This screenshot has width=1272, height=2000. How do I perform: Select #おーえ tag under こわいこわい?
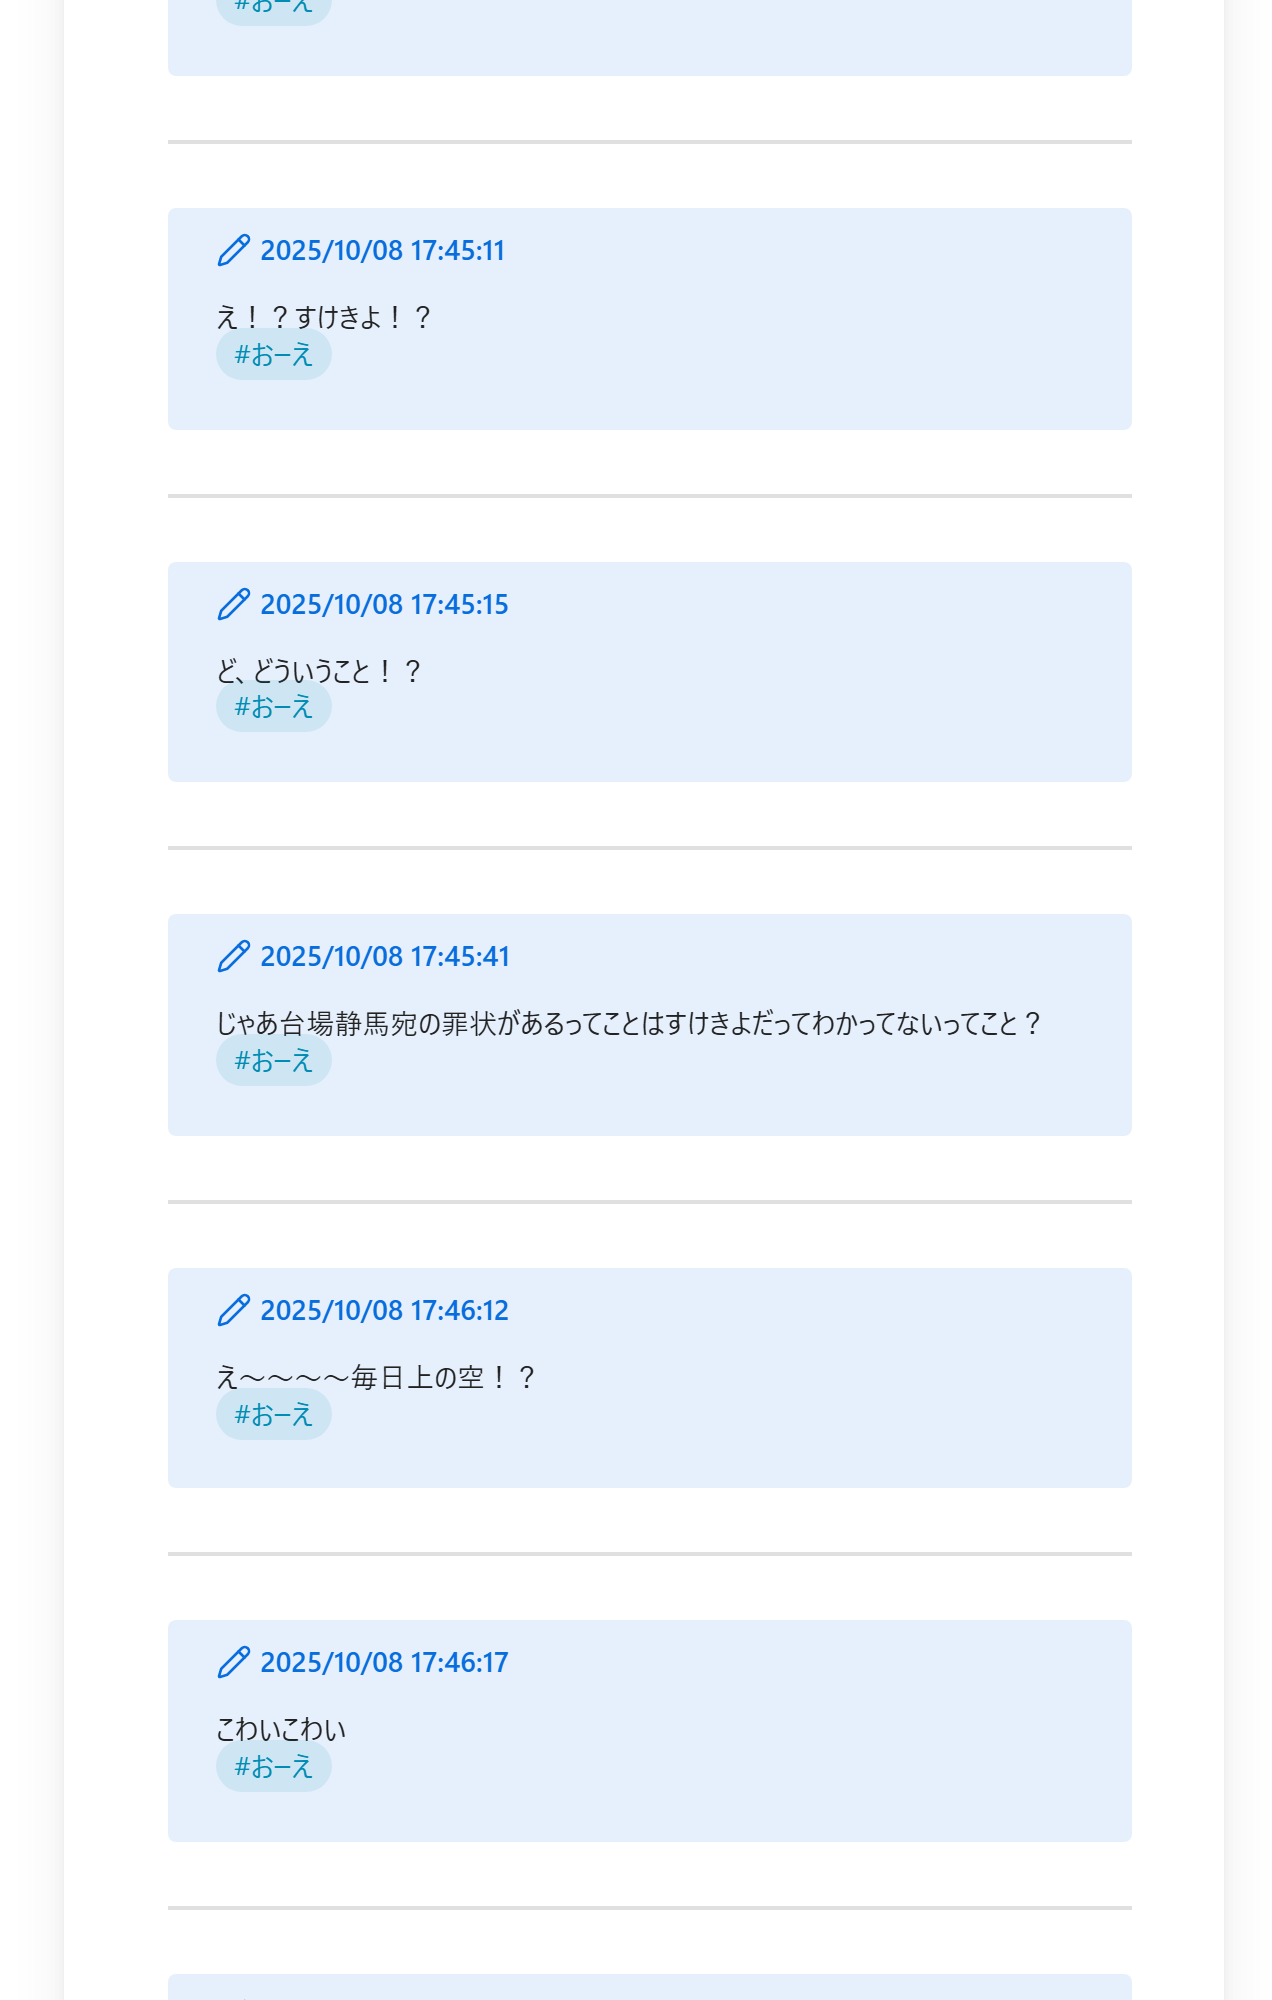pos(274,1767)
